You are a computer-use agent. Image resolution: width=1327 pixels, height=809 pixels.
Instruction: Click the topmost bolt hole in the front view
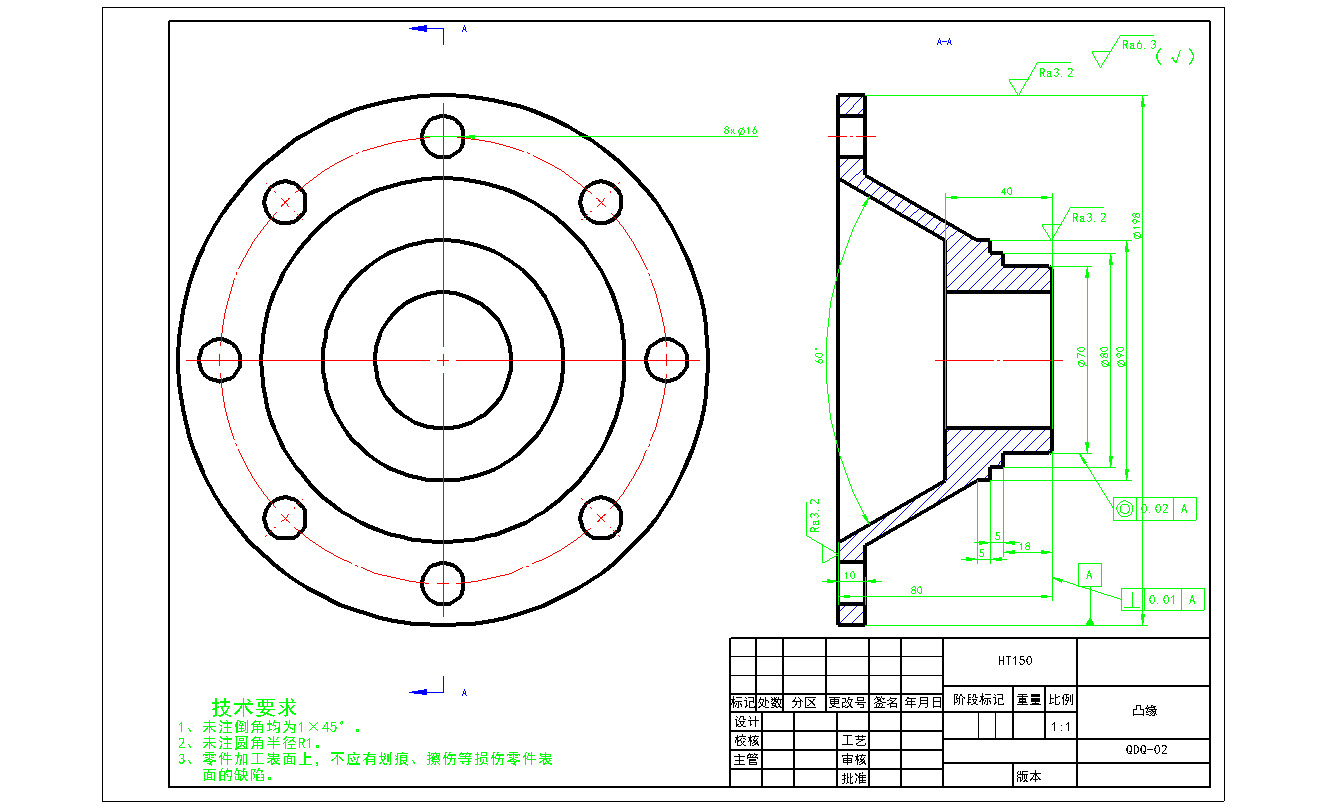coord(442,137)
